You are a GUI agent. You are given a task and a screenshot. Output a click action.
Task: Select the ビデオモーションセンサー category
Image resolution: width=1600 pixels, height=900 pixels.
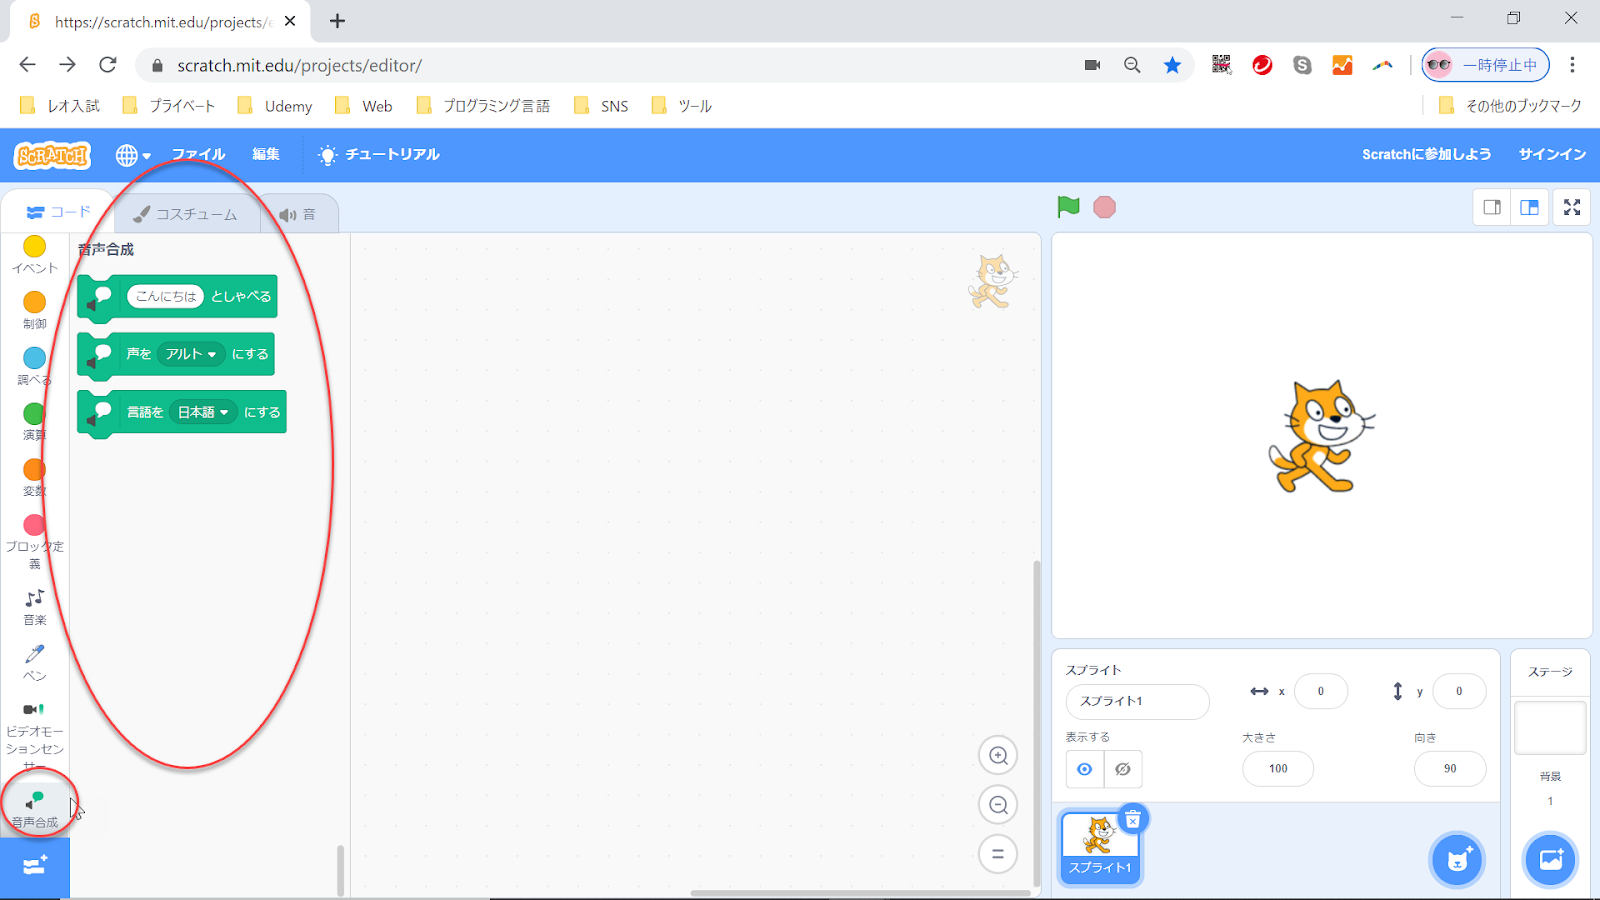pyautogui.click(x=35, y=735)
